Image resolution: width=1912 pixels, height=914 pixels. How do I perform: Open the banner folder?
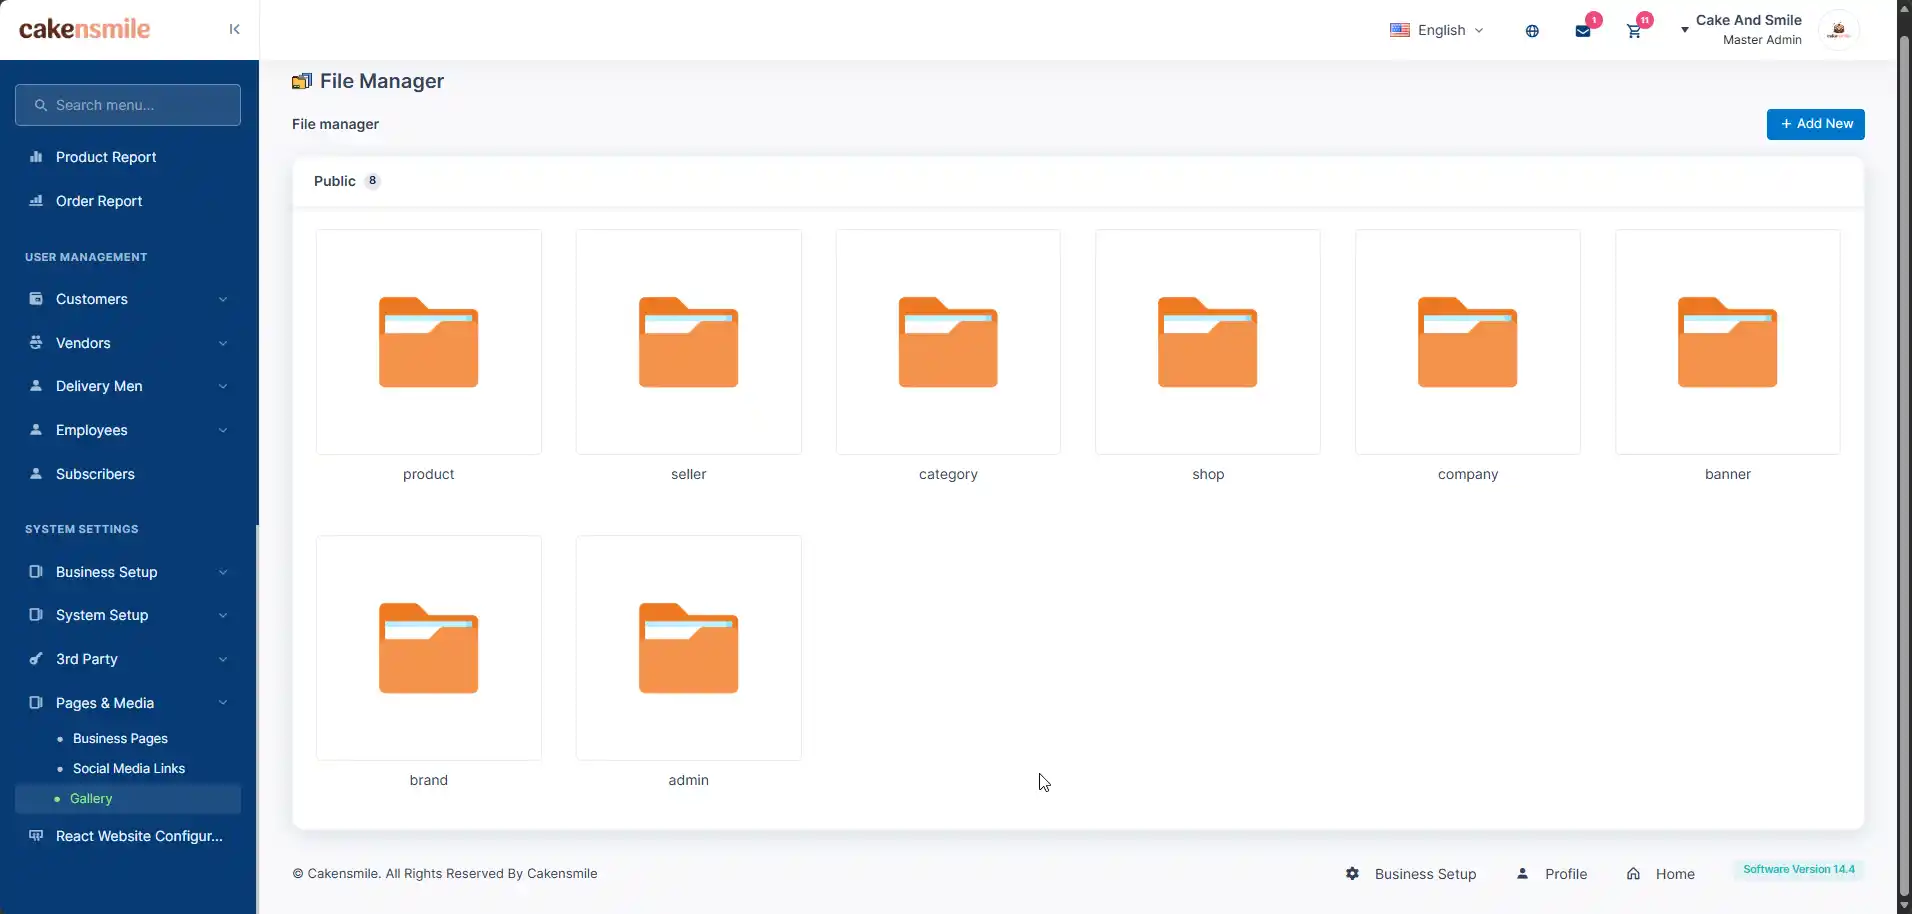point(1728,342)
